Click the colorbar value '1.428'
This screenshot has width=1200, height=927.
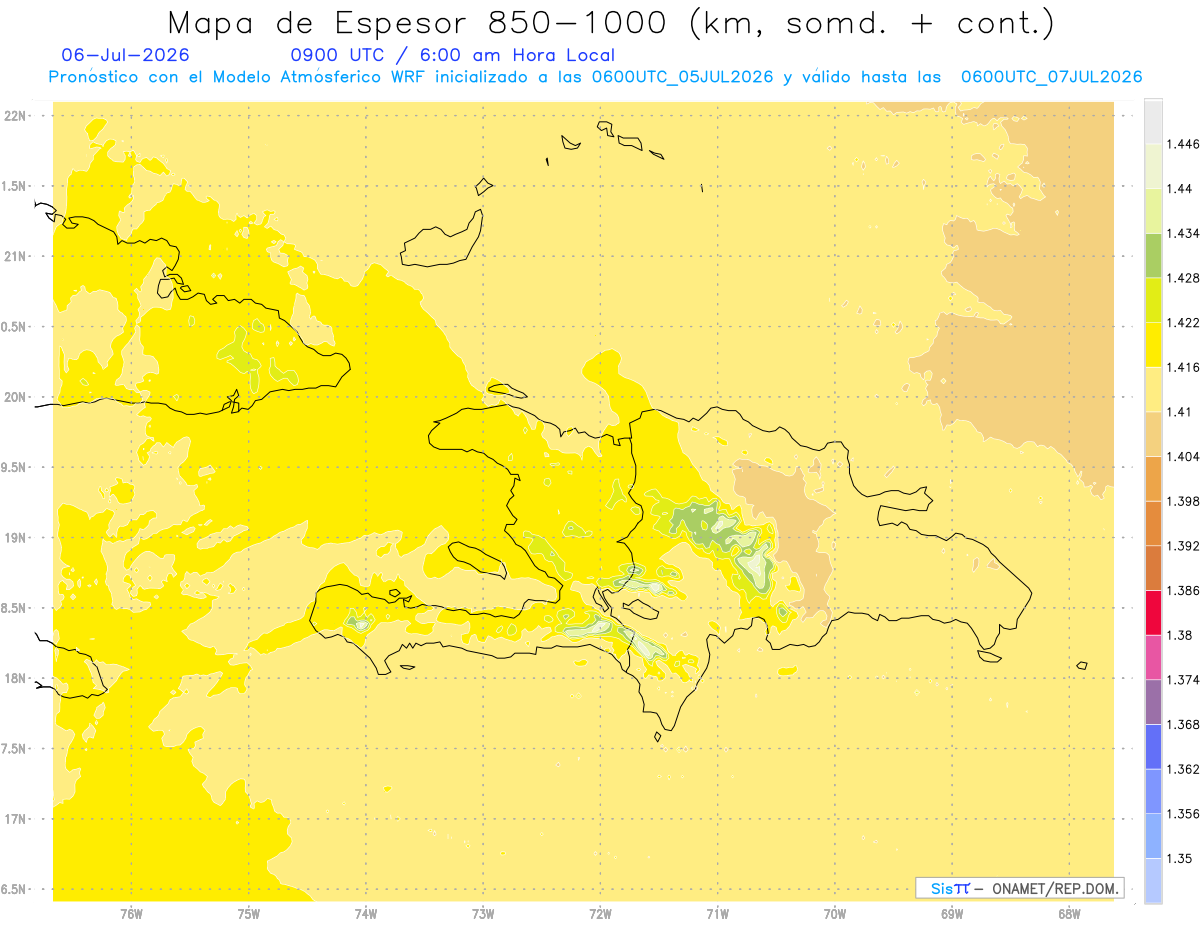click(x=1182, y=278)
